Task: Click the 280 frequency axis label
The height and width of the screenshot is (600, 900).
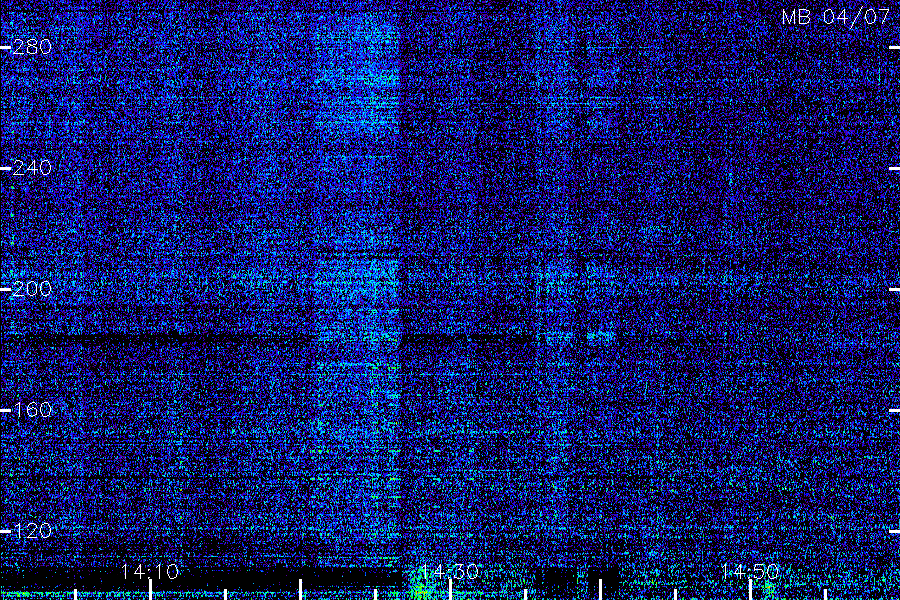Action: click(x=32, y=47)
